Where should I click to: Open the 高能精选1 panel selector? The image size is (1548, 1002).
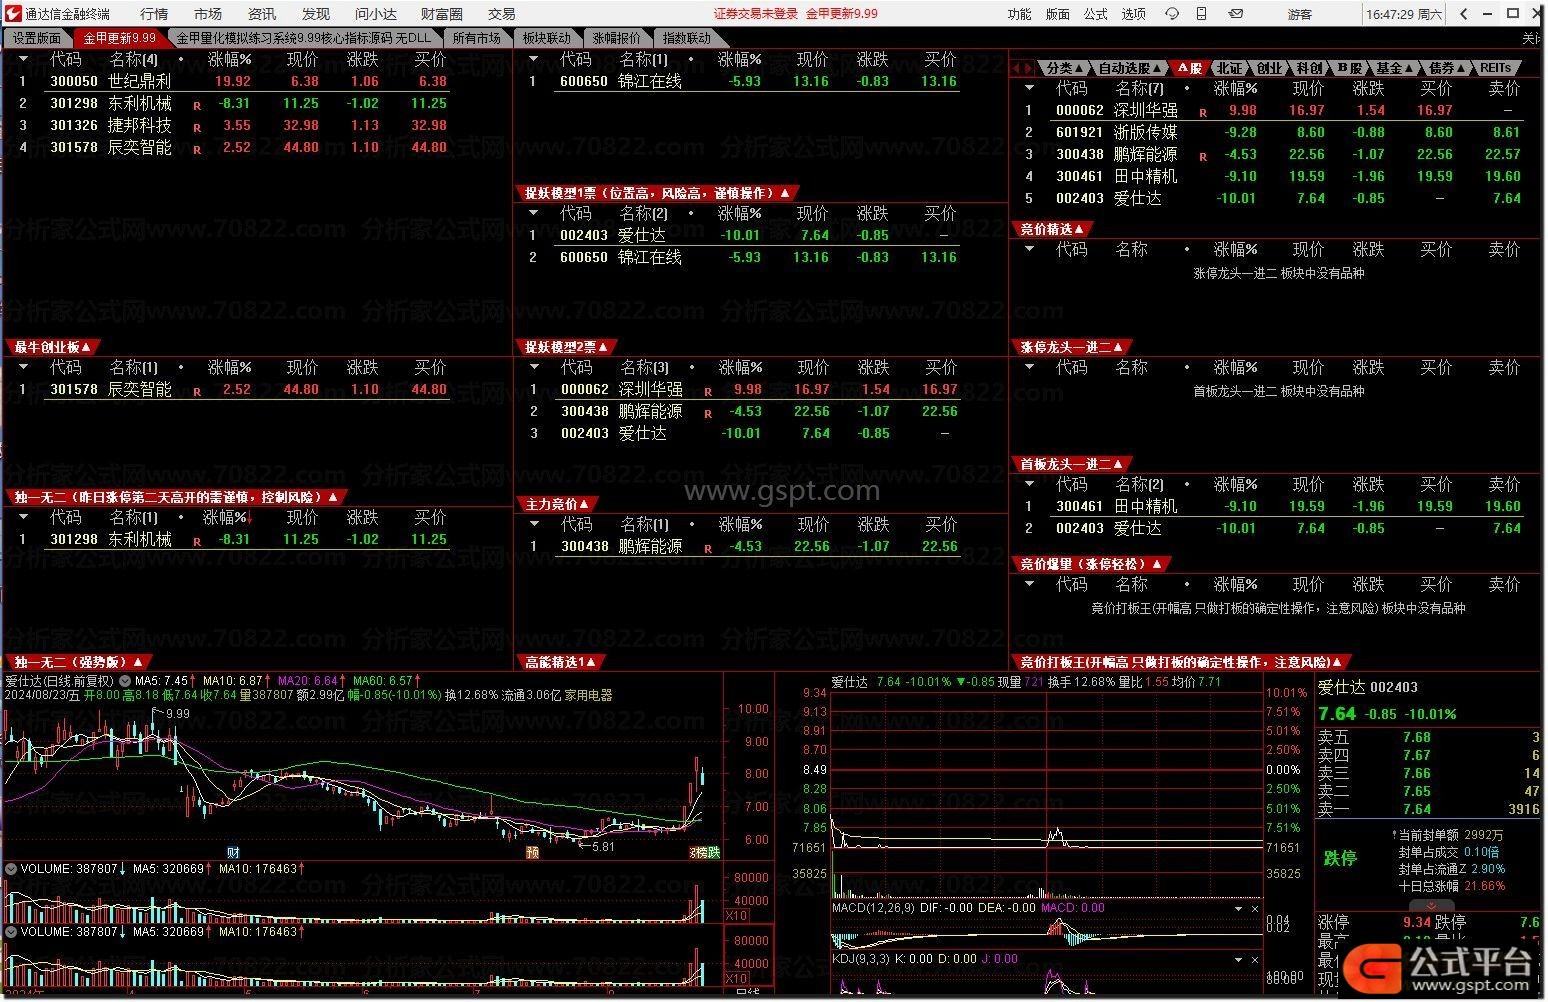(x=561, y=662)
